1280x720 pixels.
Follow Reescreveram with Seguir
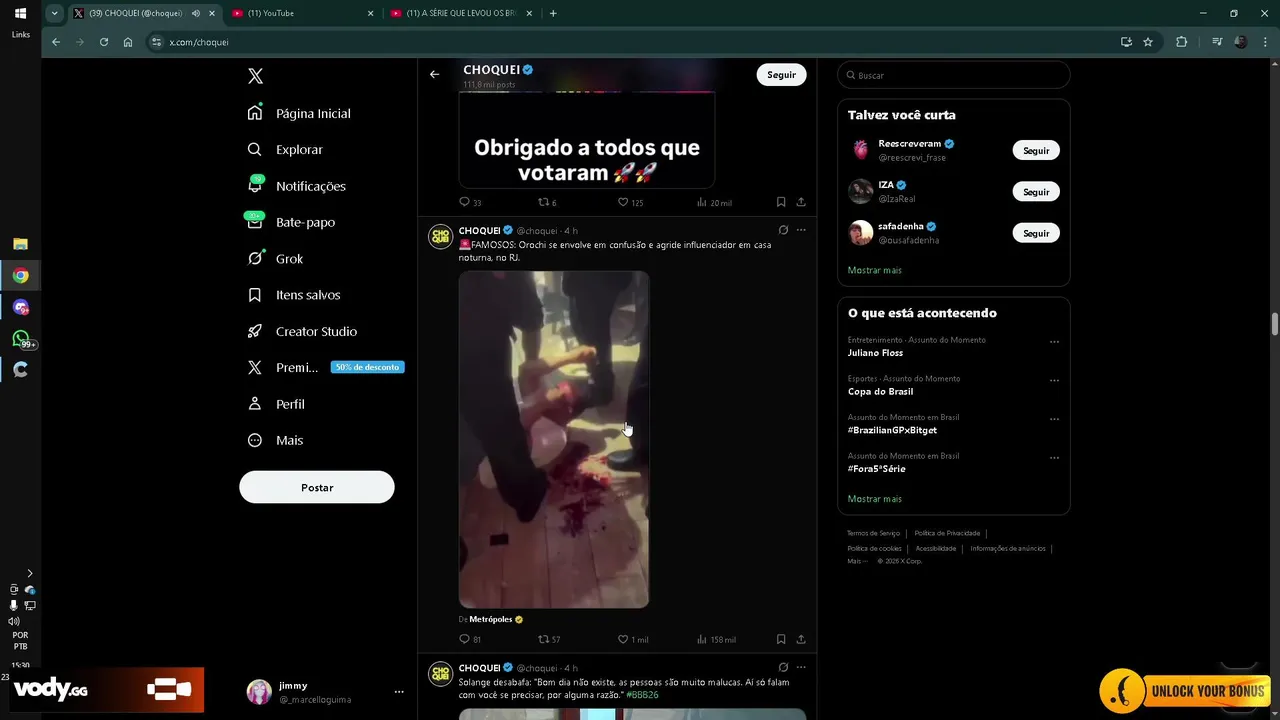tap(1036, 150)
